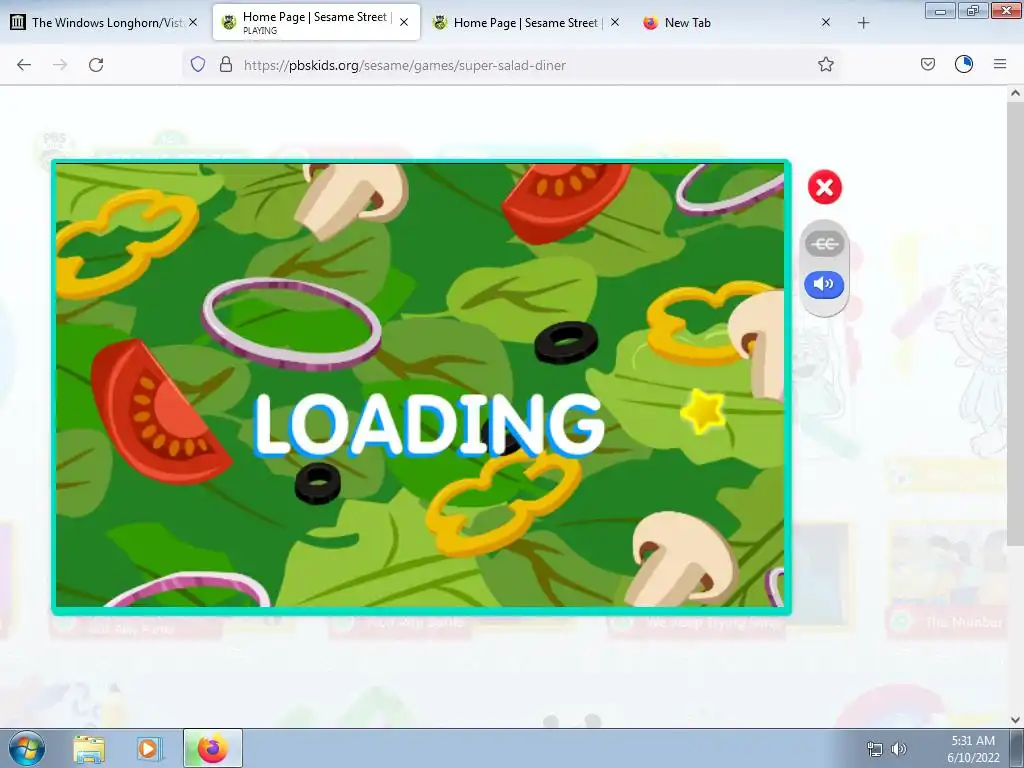1024x768 pixels.
Task: View site security lock information
Action: point(226,64)
